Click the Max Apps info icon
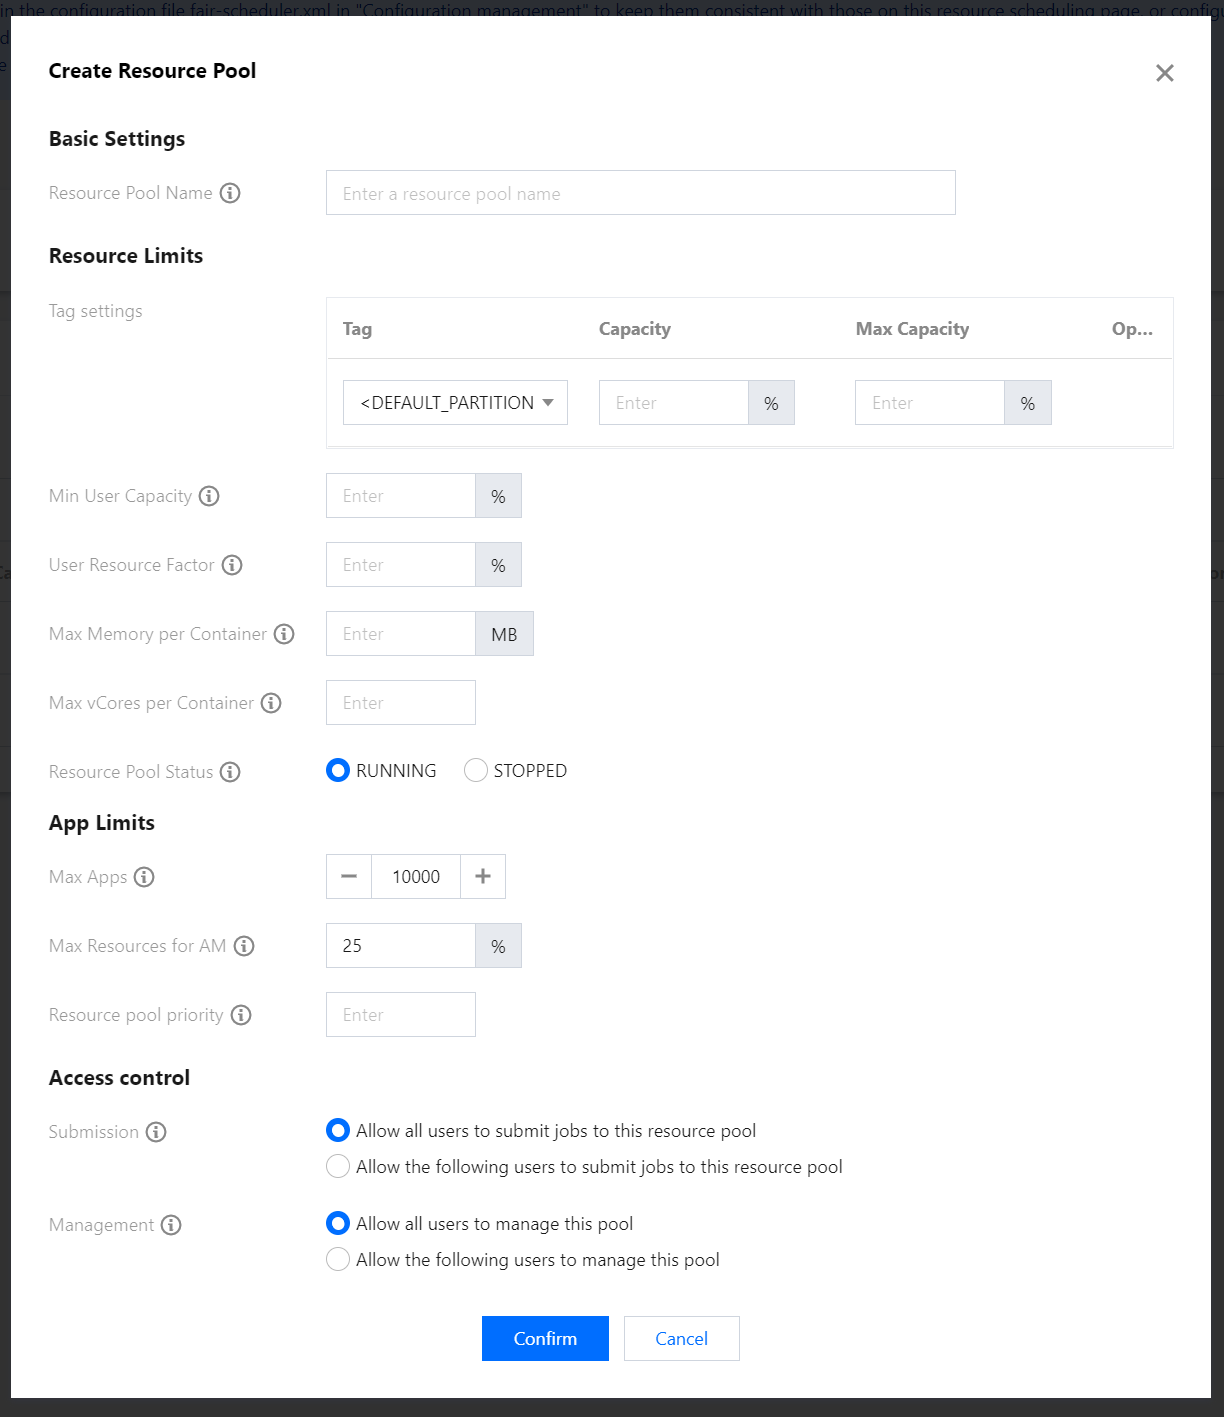This screenshot has width=1224, height=1417. (x=144, y=877)
